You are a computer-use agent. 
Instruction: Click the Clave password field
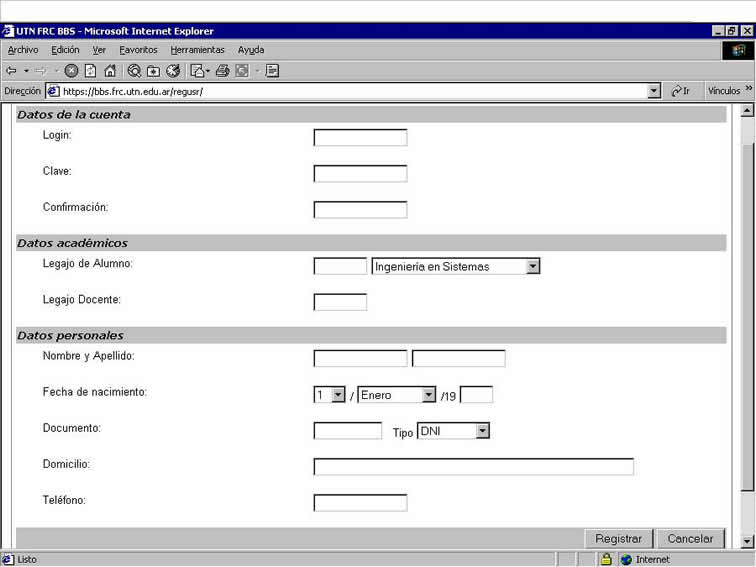[x=360, y=174]
